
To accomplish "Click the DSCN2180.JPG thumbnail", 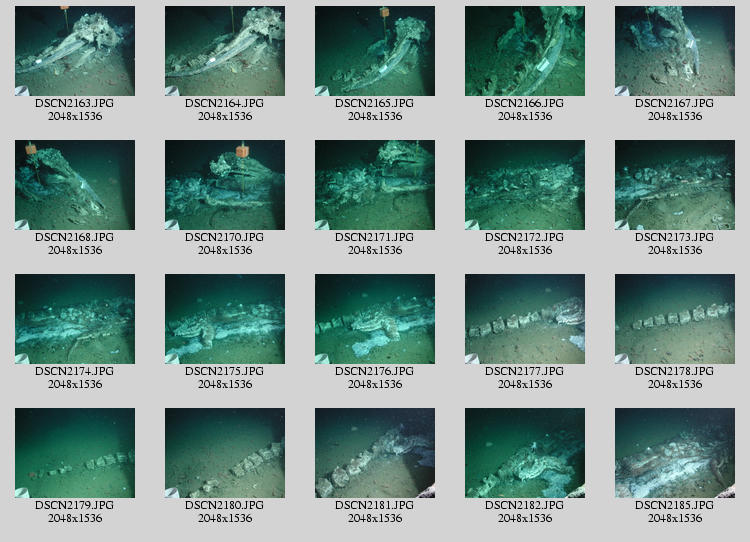I will [225, 453].
